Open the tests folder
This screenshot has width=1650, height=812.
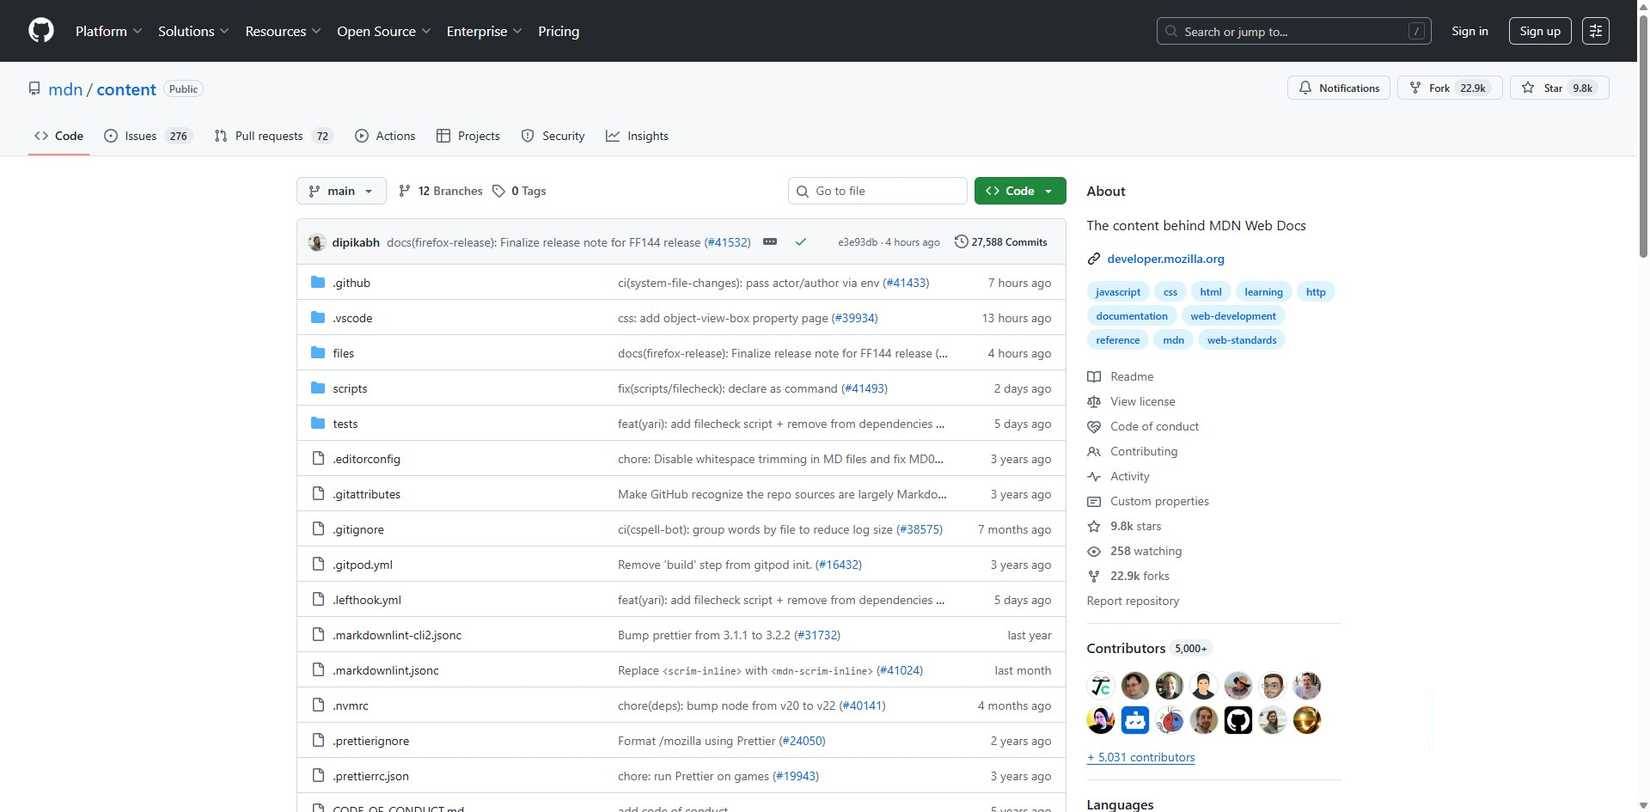(345, 424)
